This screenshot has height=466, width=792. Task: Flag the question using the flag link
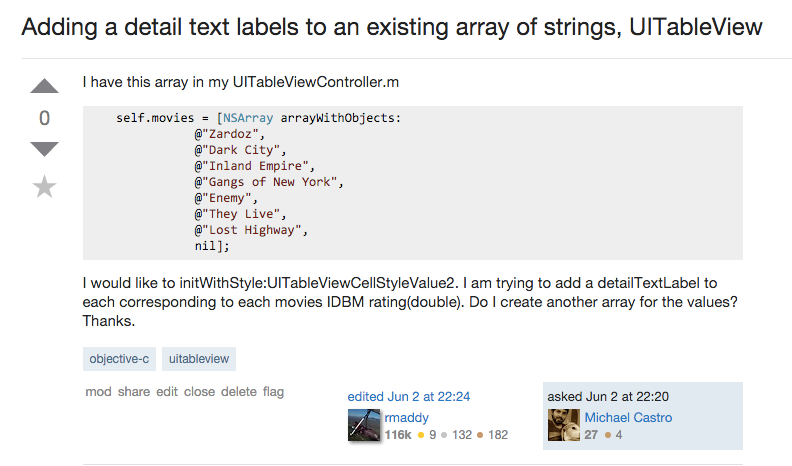(x=273, y=392)
